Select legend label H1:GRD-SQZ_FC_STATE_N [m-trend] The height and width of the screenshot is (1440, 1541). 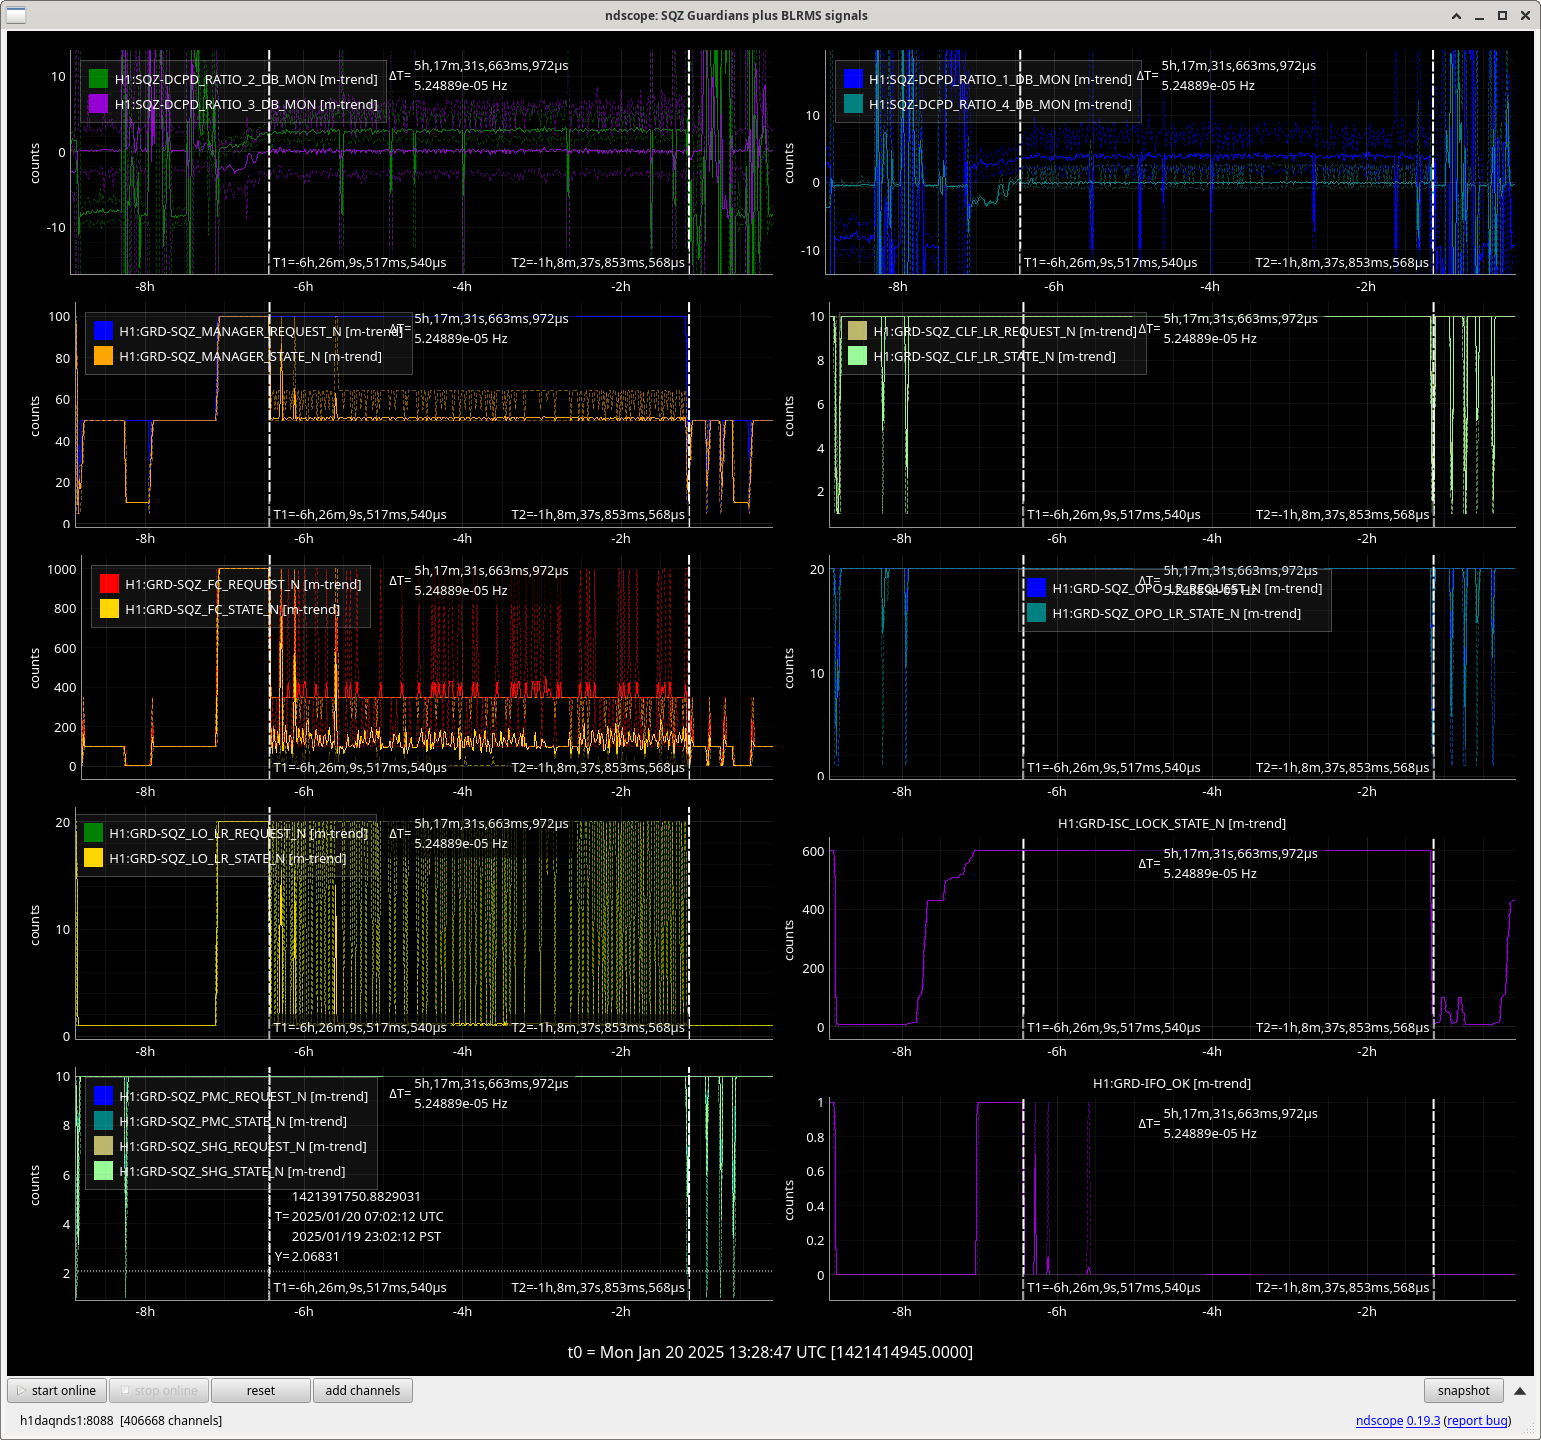click(x=232, y=609)
